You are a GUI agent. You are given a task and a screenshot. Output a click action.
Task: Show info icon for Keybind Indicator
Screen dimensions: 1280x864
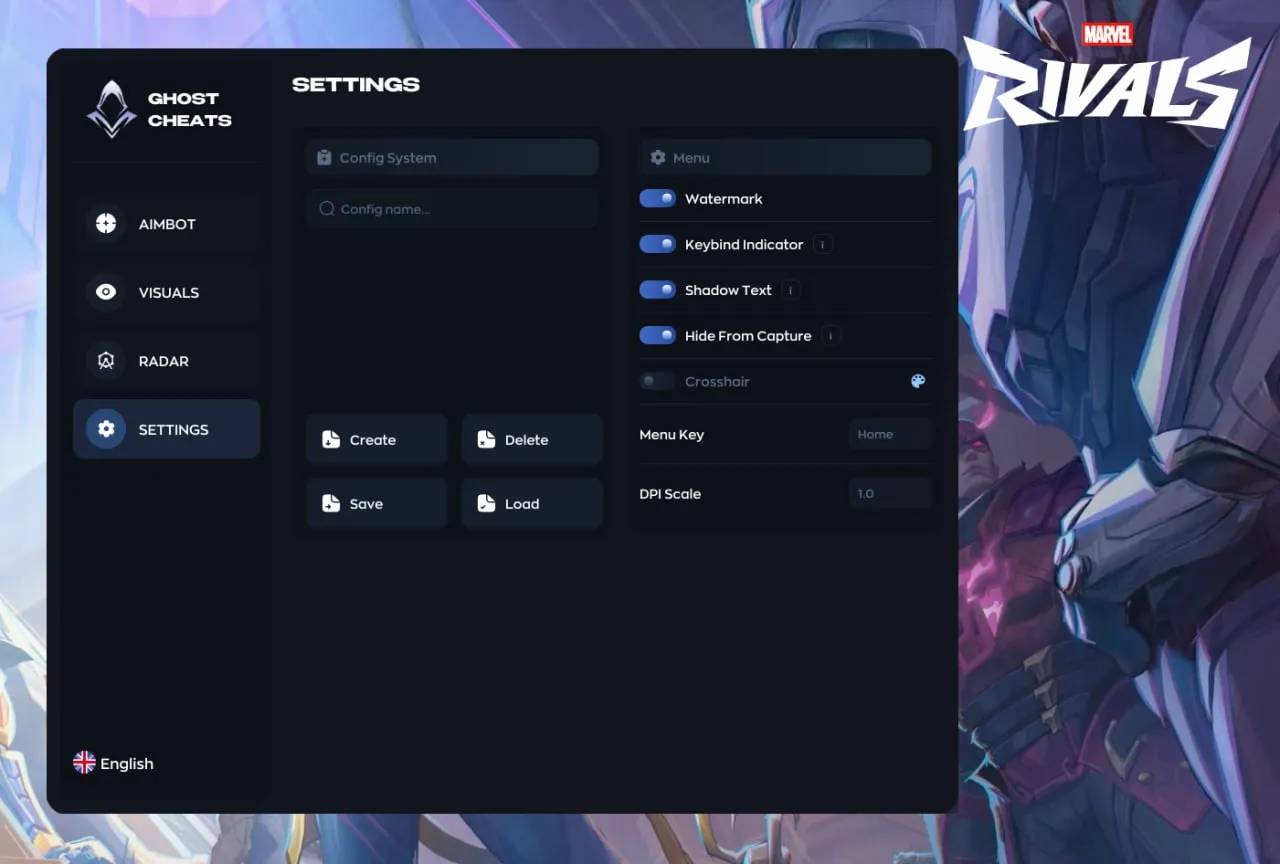click(822, 244)
